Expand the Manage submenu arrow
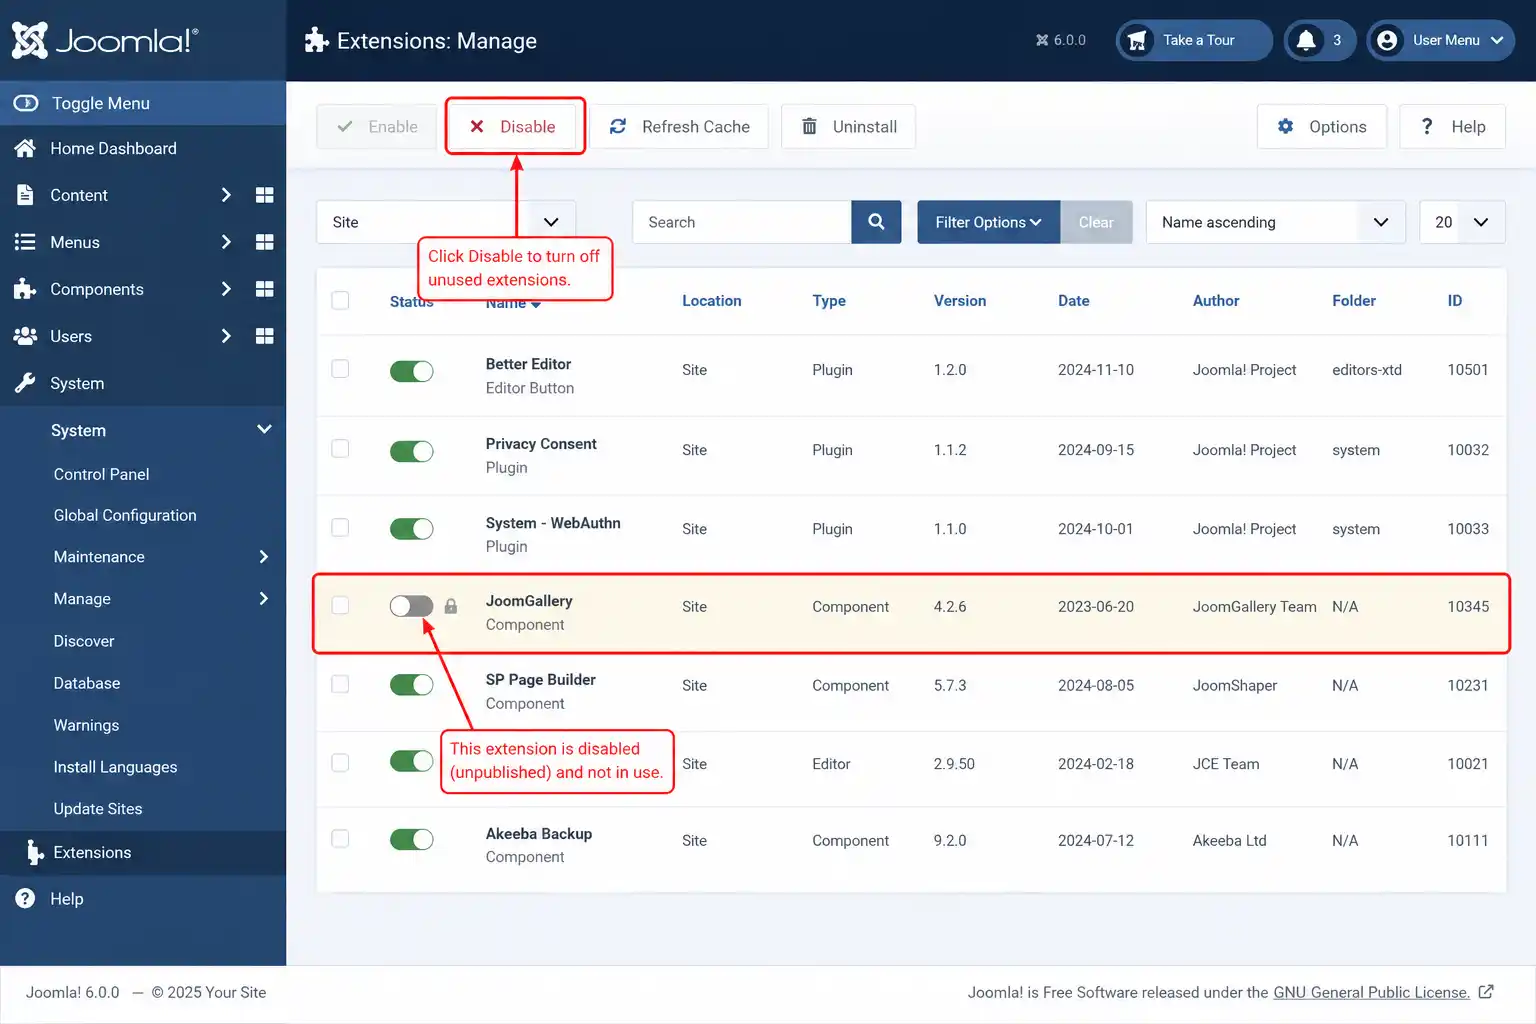 tap(264, 599)
